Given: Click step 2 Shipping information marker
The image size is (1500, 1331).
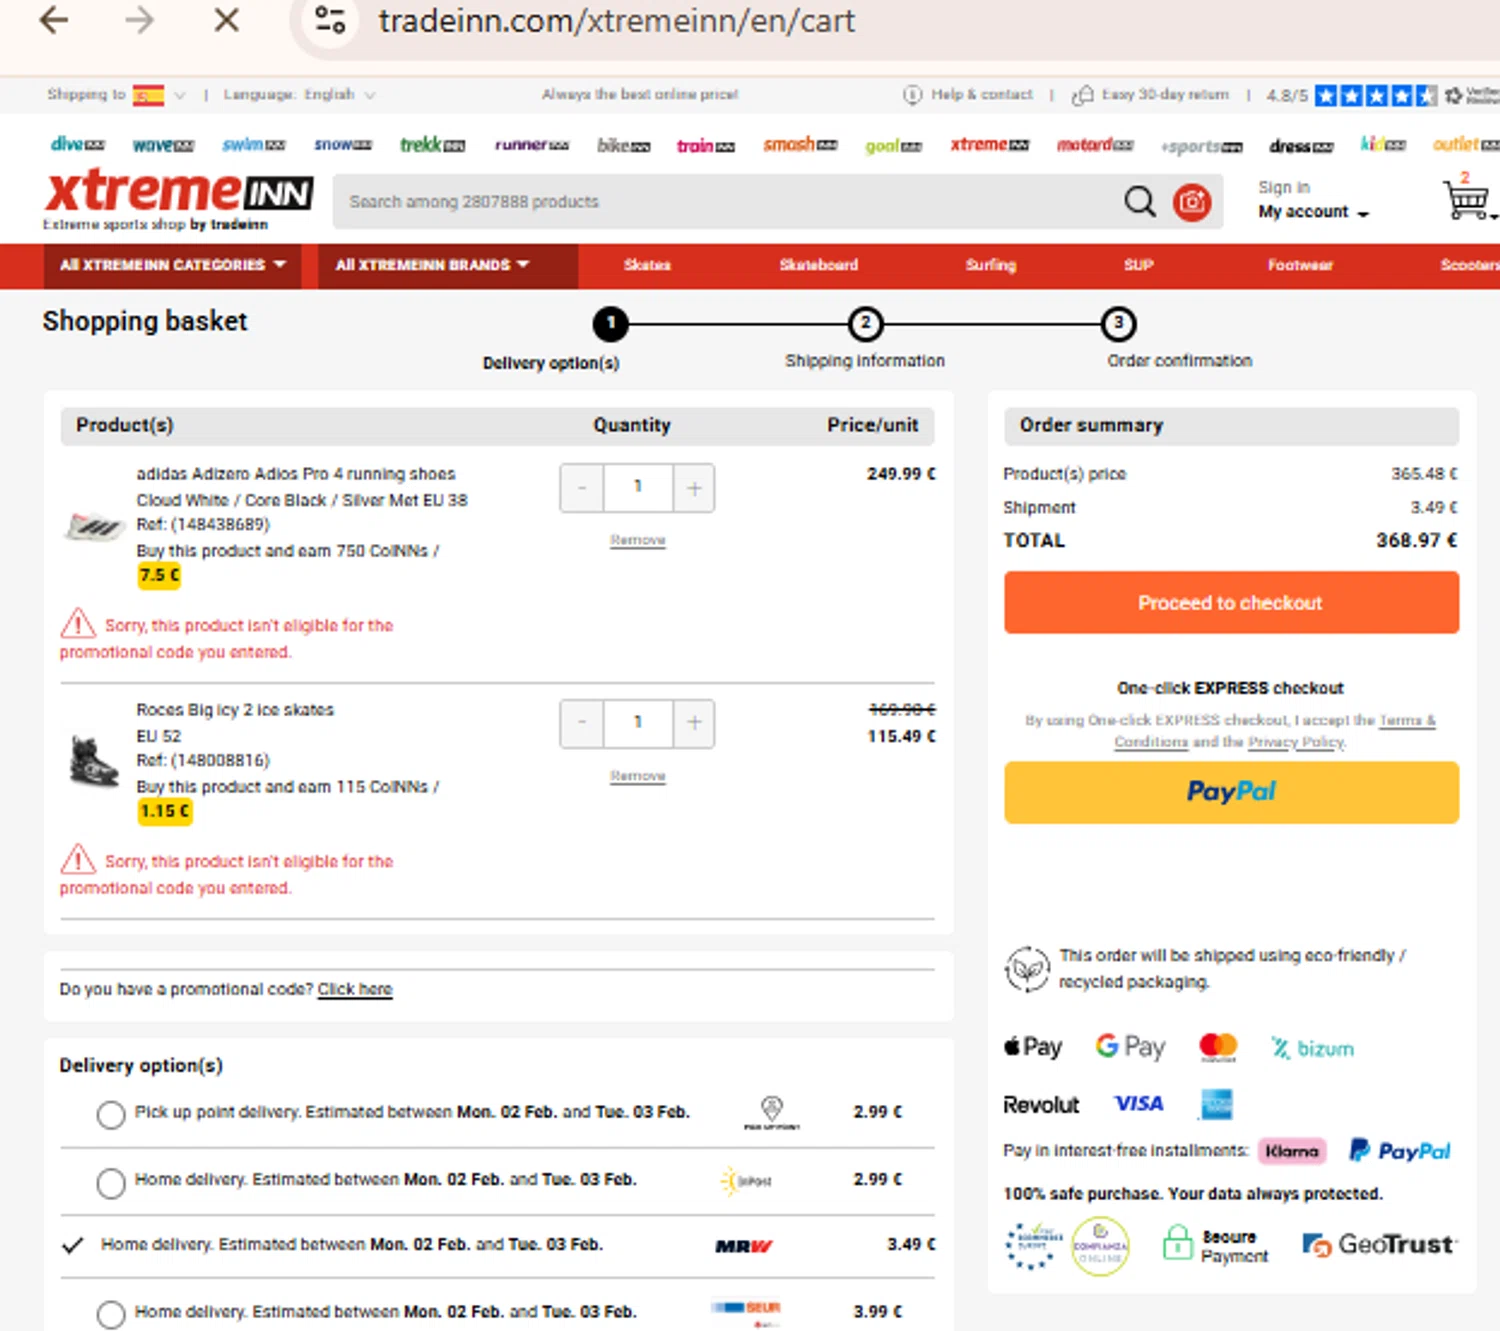Looking at the screenshot, I should (x=865, y=324).
